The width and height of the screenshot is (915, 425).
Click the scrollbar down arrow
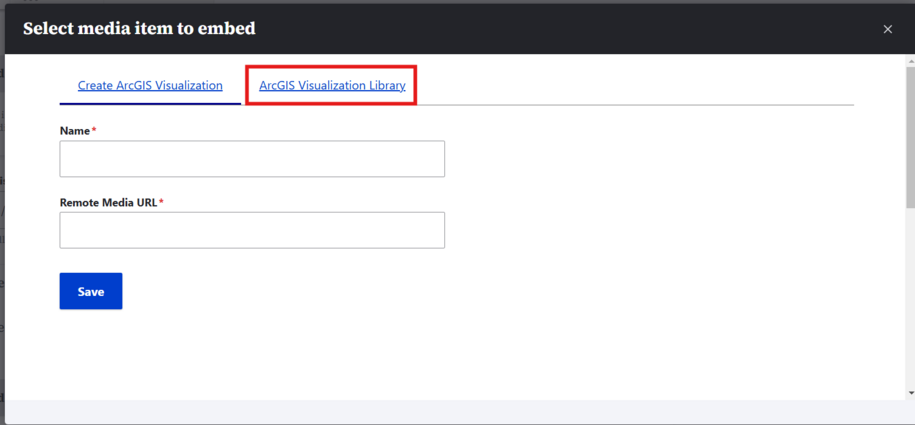(910, 393)
